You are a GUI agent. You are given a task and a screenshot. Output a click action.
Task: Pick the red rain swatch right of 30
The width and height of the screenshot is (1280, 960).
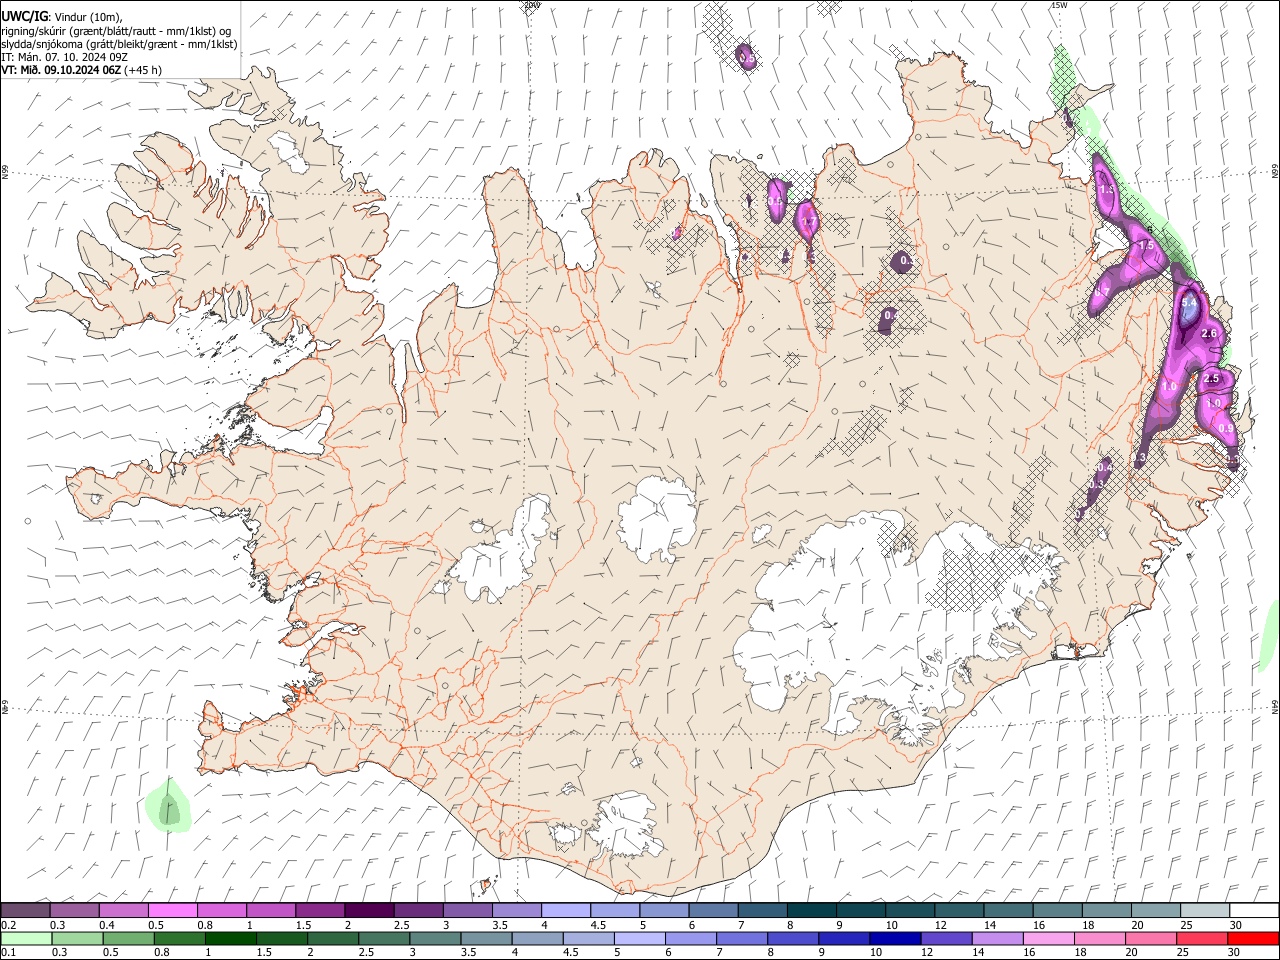point(1253,938)
